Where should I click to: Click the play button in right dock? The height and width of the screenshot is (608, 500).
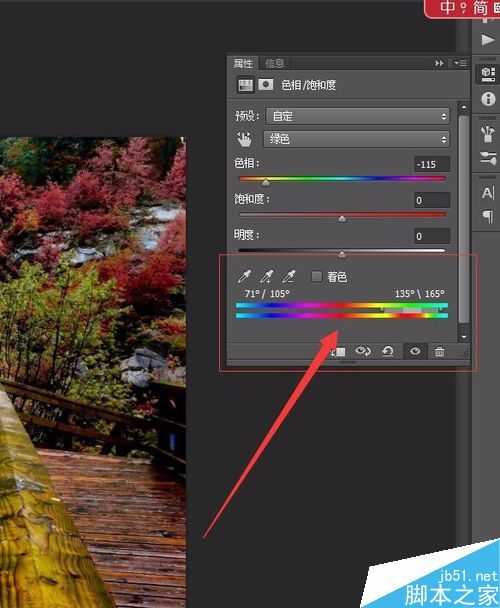click(x=487, y=40)
